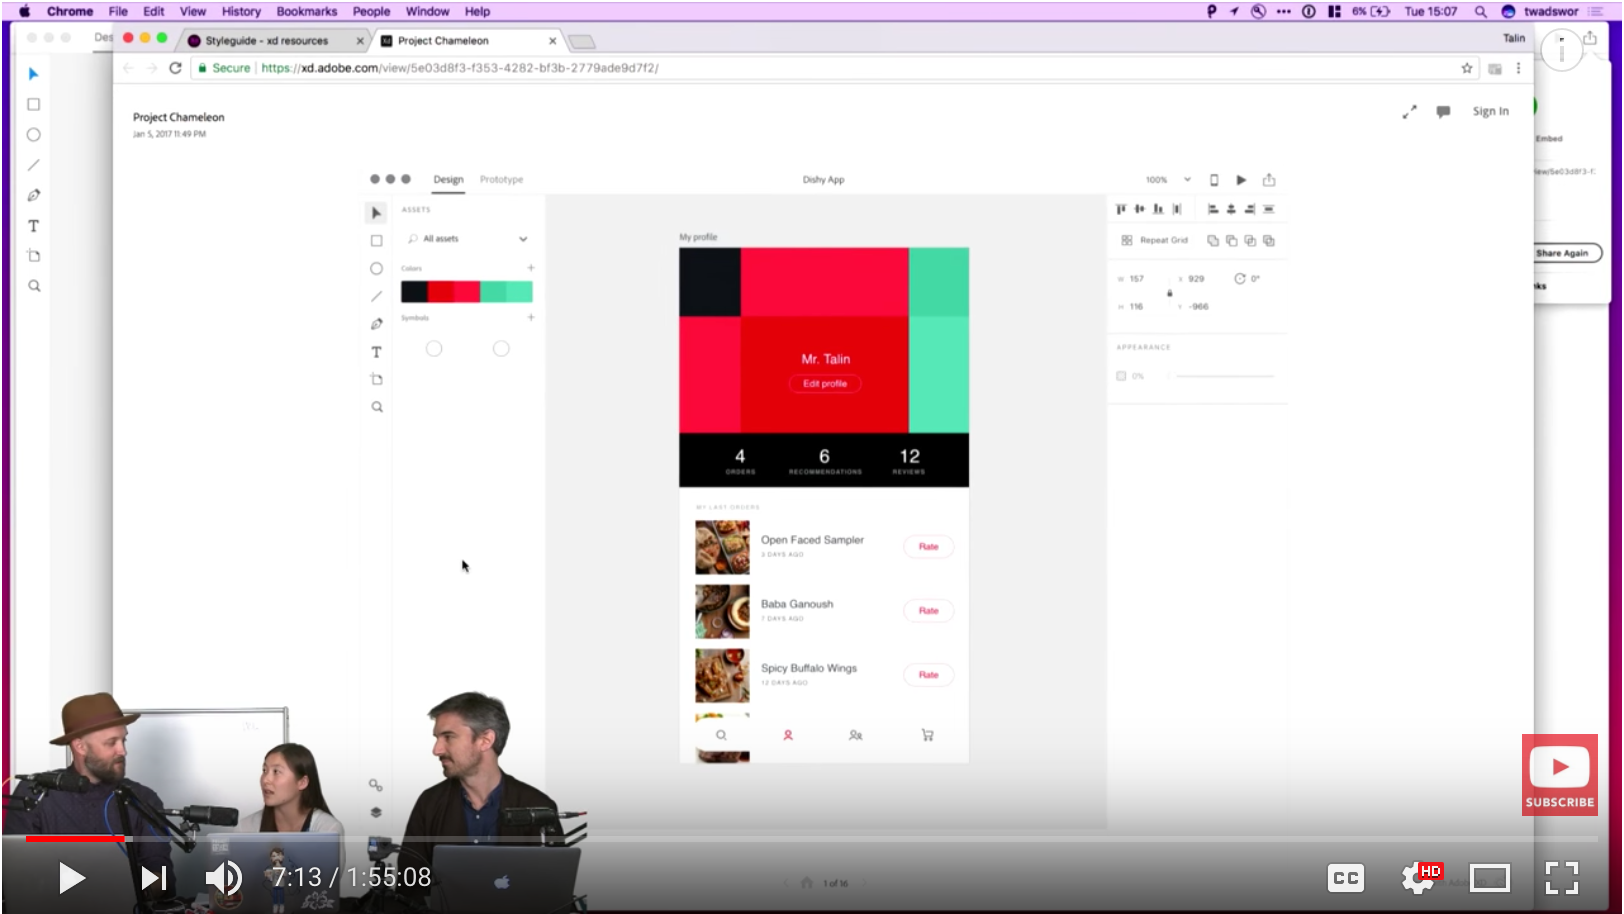The width and height of the screenshot is (1624, 914).
Task: Click the zoom tool in the Dishy App toolbar
Action: point(377,407)
